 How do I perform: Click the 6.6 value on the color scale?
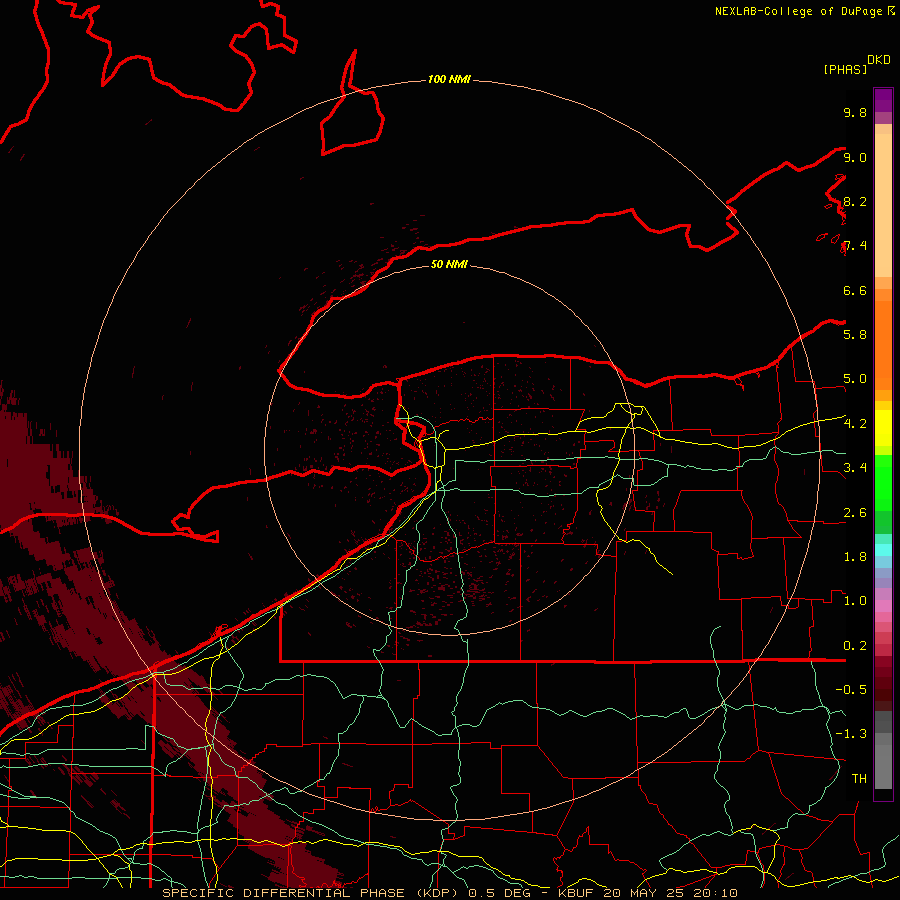pos(855,290)
